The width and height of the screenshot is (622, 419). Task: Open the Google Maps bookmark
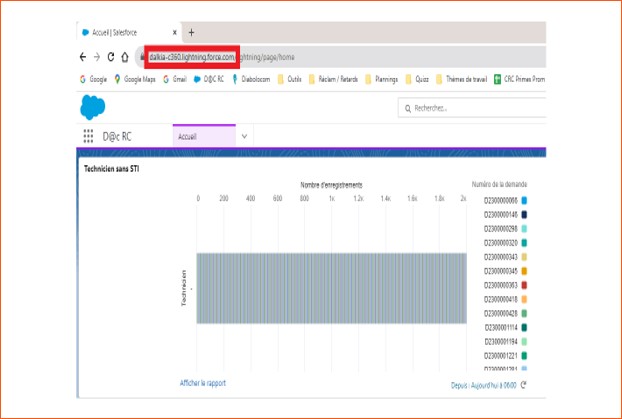[135, 79]
